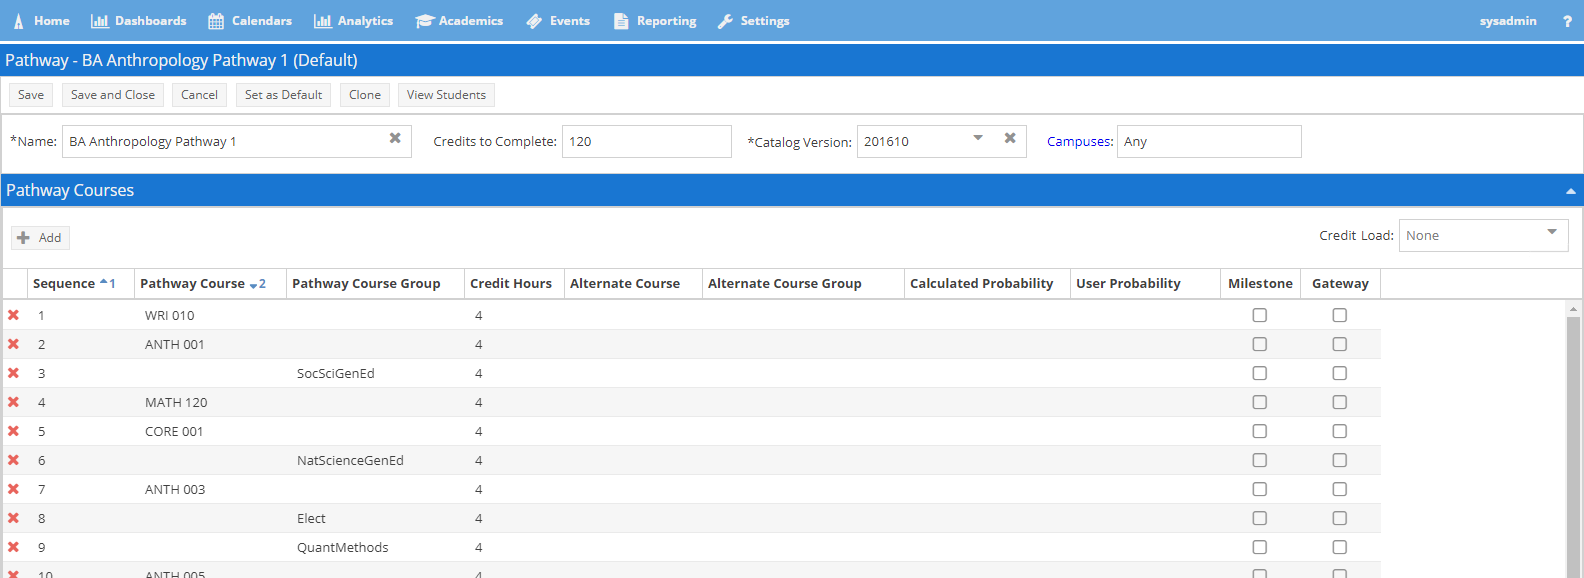Toggle Milestone checkbox for WRI 010
Screen dimensions: 1584x578
pyautogui.click(x=1260, y=315)
